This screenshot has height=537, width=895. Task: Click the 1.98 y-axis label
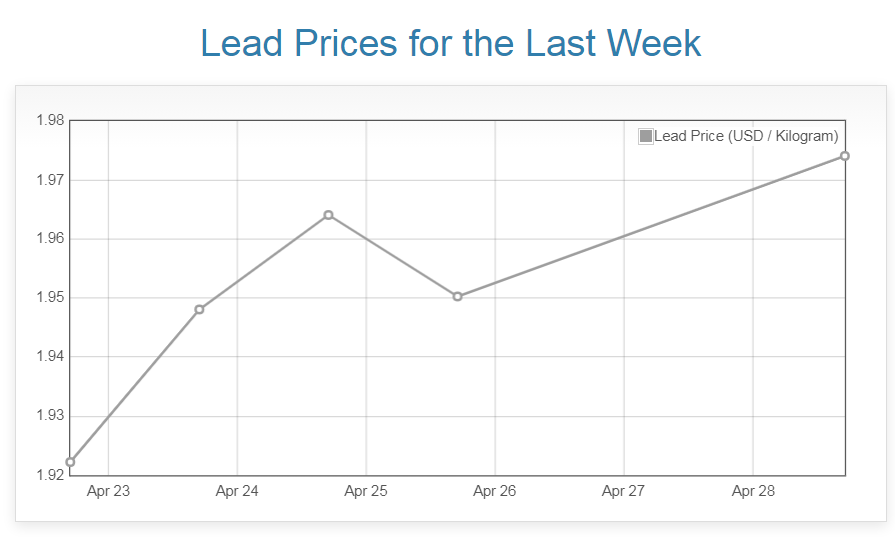coord(50,121)
